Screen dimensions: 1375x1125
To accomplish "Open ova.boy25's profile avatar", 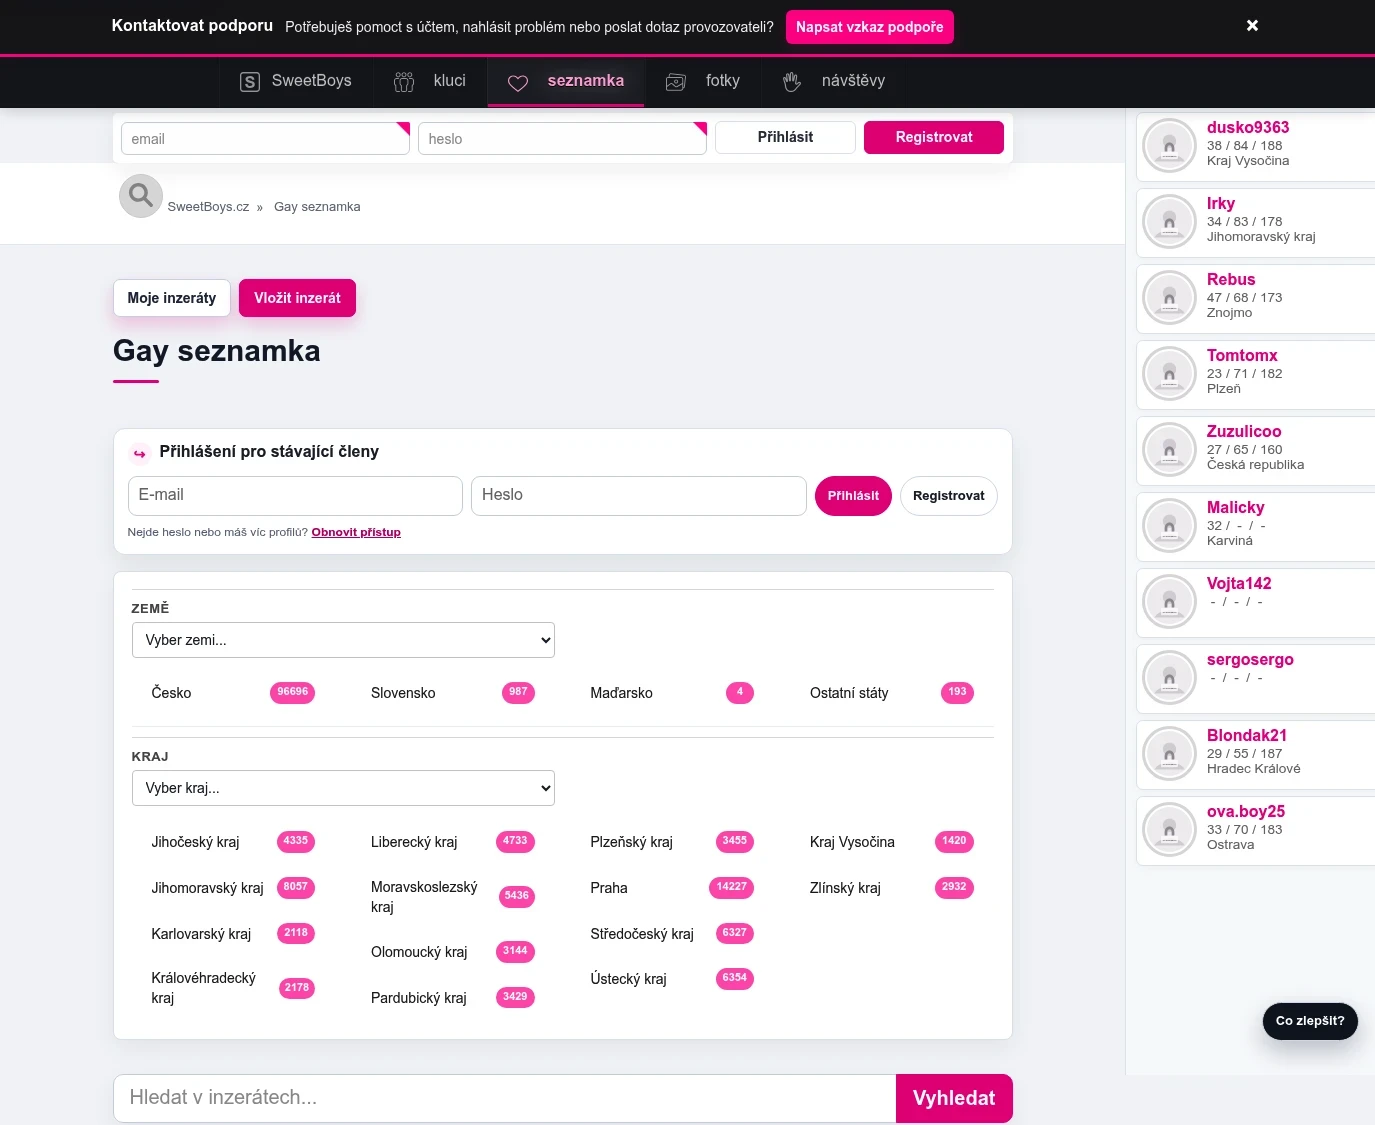I will pos(1170,829).
